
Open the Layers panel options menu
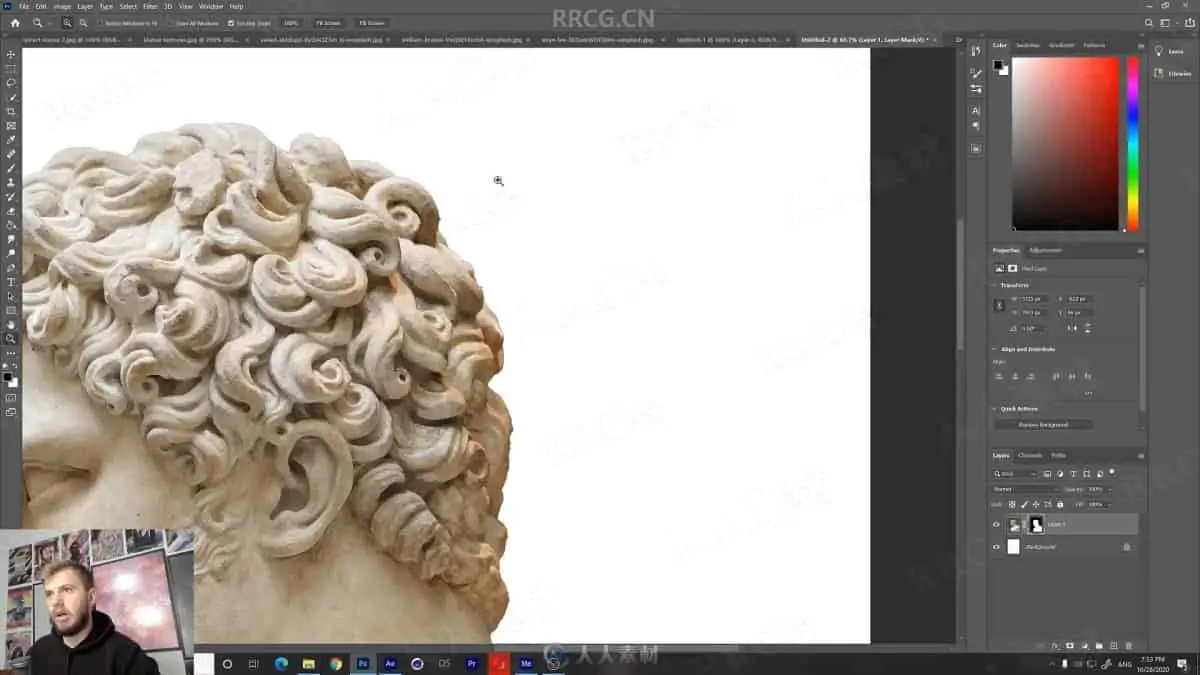tap(1140, 456)
